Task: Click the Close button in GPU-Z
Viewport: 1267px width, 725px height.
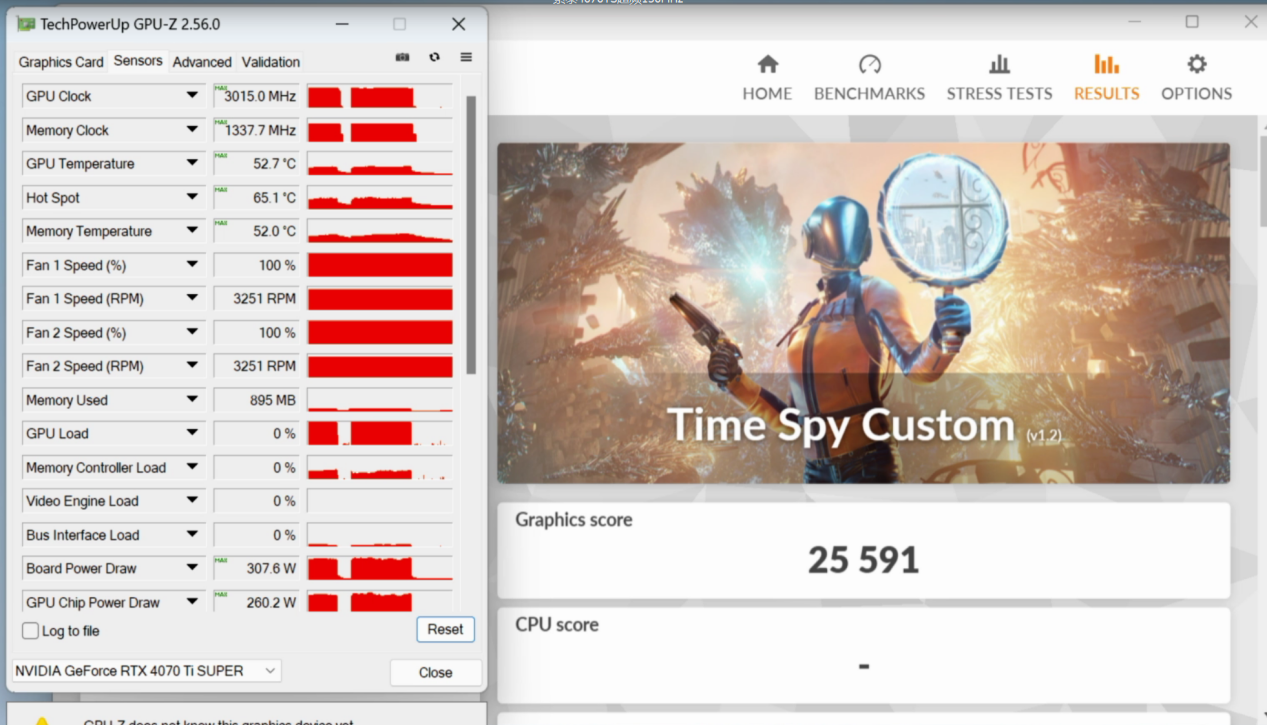Action: (x=435, y=673)
